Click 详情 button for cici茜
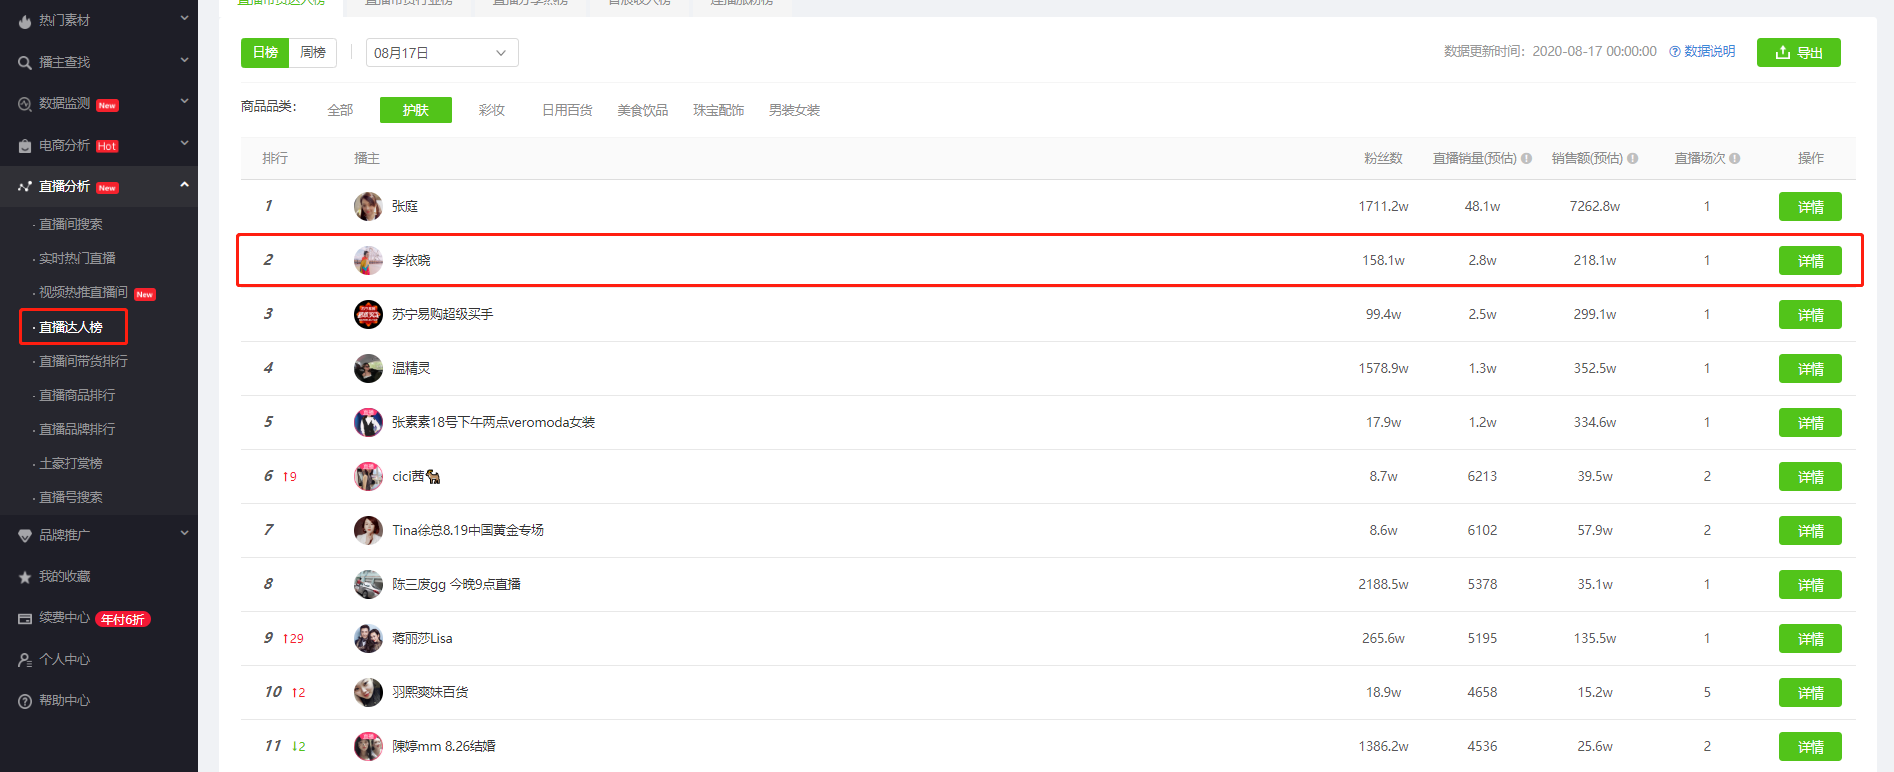1894x772 pixels. [1810, 477]
